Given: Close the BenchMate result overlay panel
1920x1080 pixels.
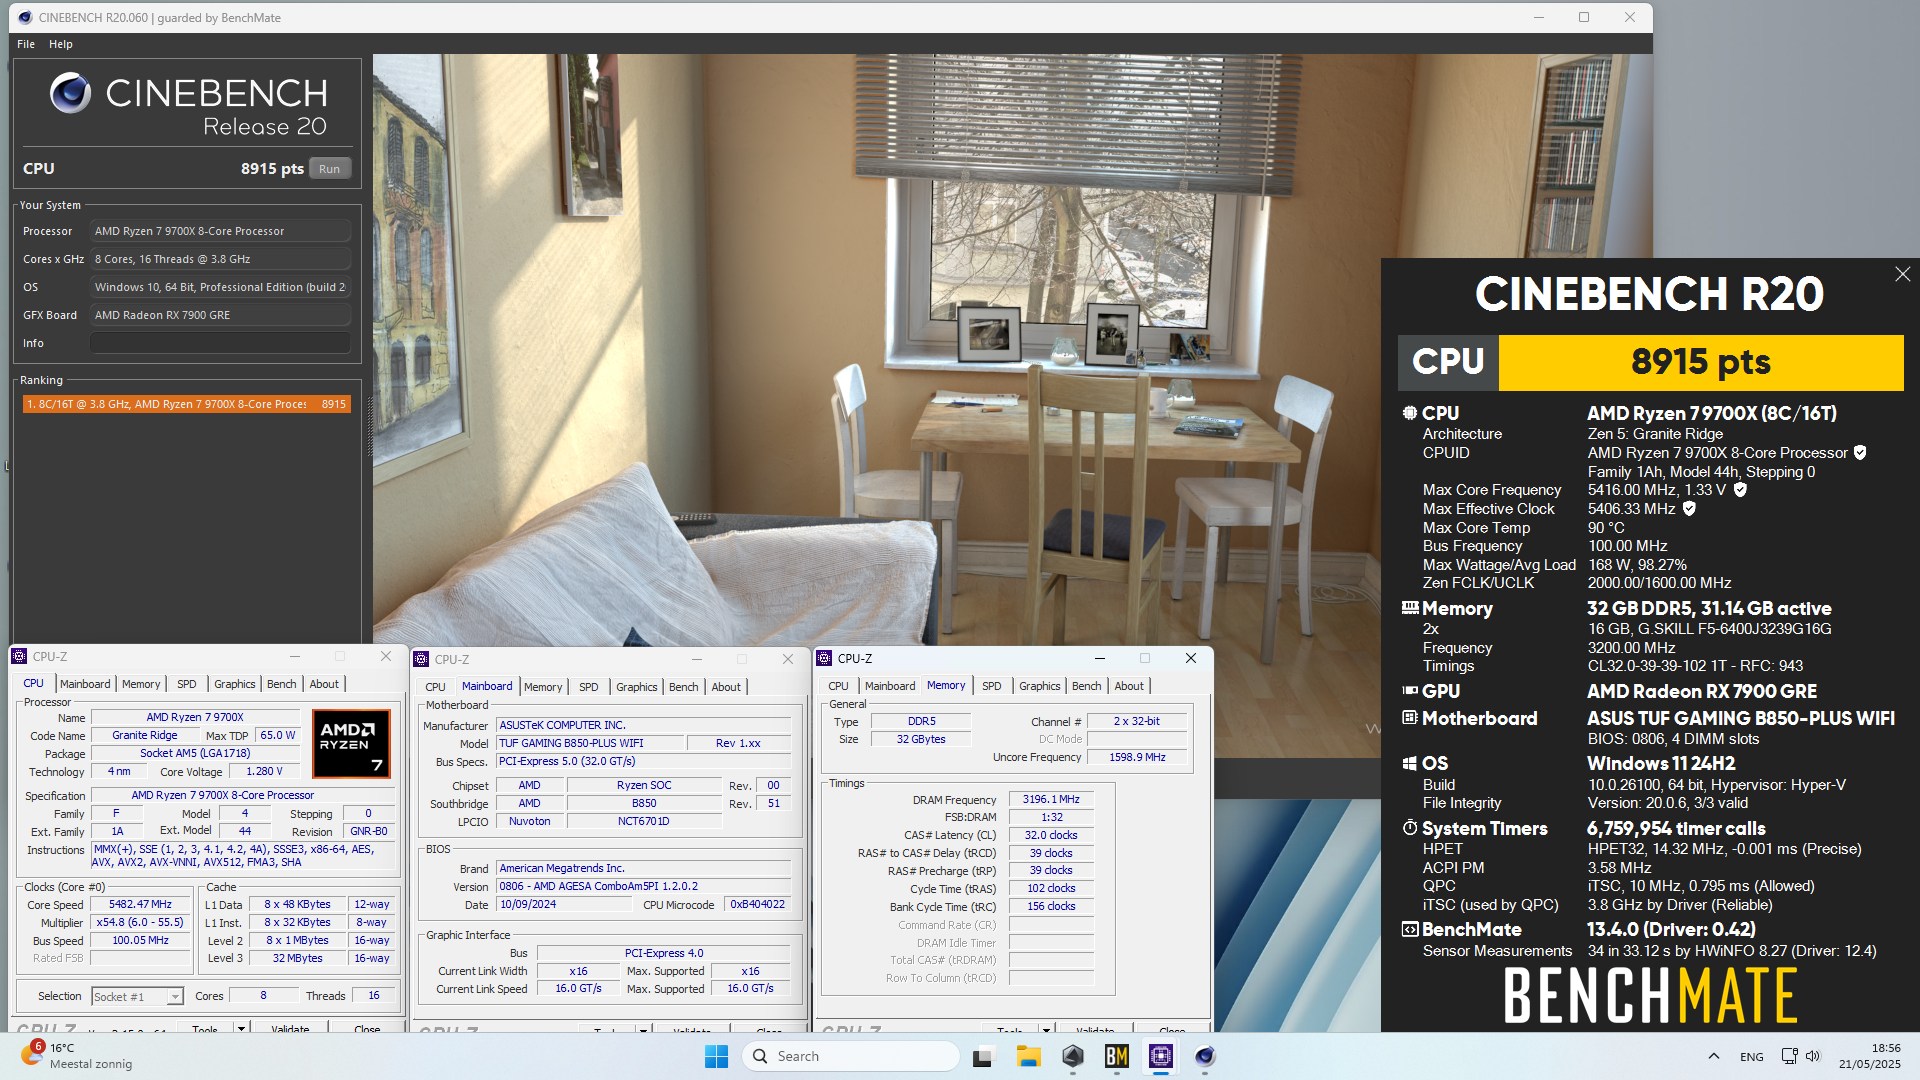Looking at the screenshot, I should [1902, 274].
